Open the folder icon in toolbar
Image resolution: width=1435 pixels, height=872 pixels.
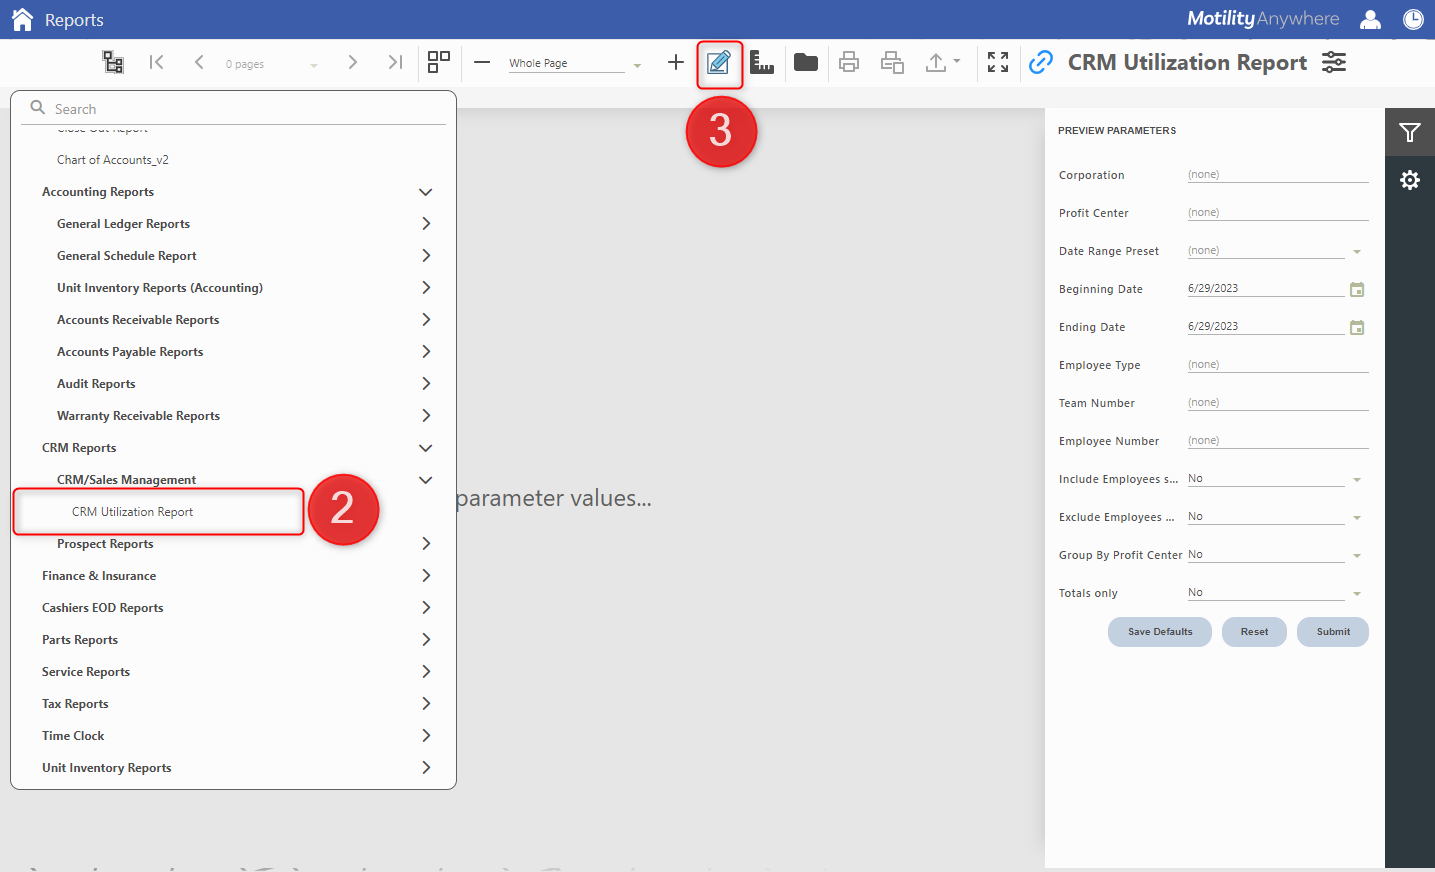tap(805, 63)
